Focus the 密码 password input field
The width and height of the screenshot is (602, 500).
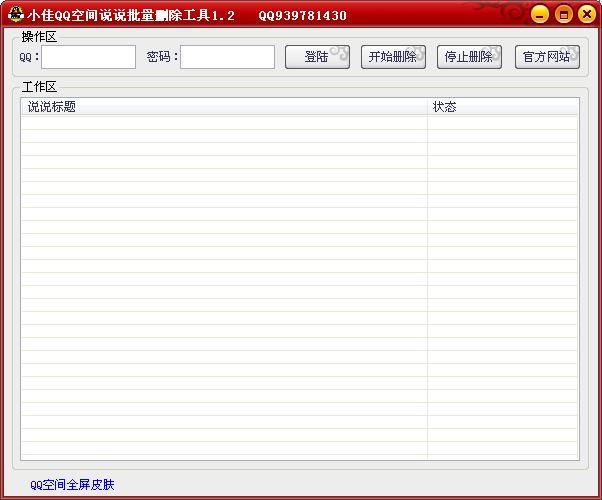tap(227, 57)
